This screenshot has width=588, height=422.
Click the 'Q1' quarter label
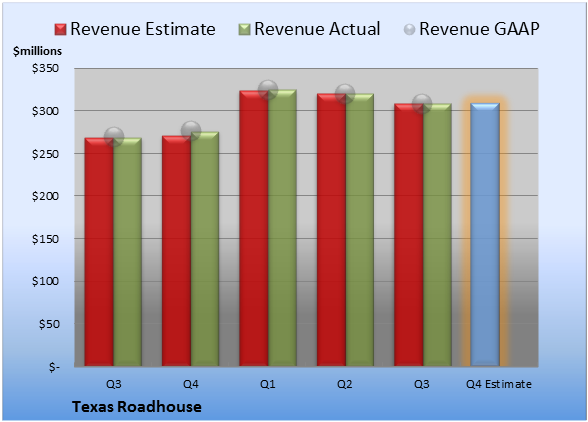(268, 384)
